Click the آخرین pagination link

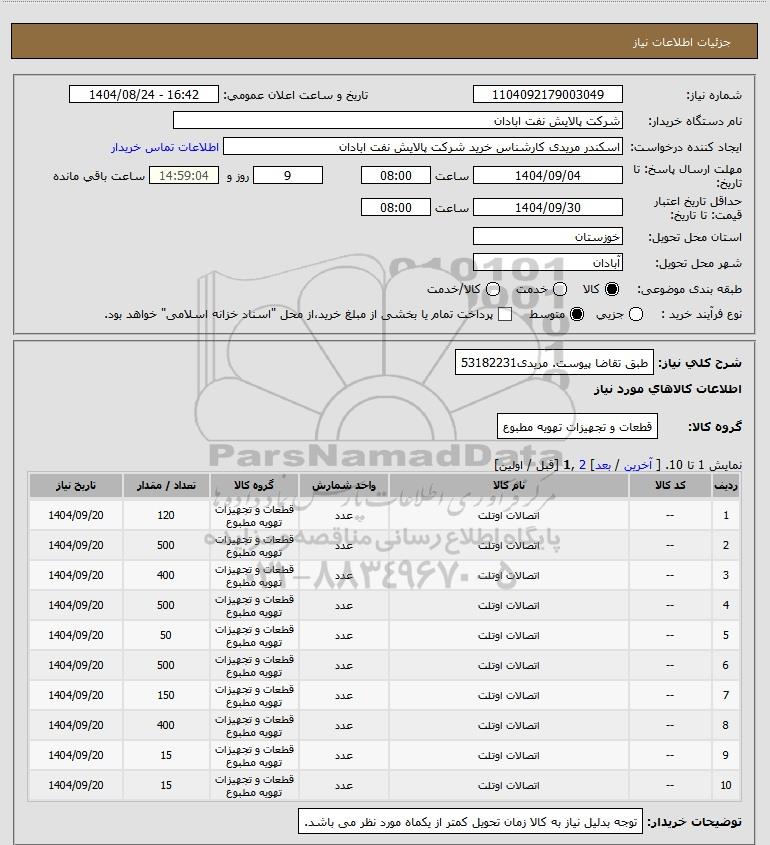[x=637, y=465]
